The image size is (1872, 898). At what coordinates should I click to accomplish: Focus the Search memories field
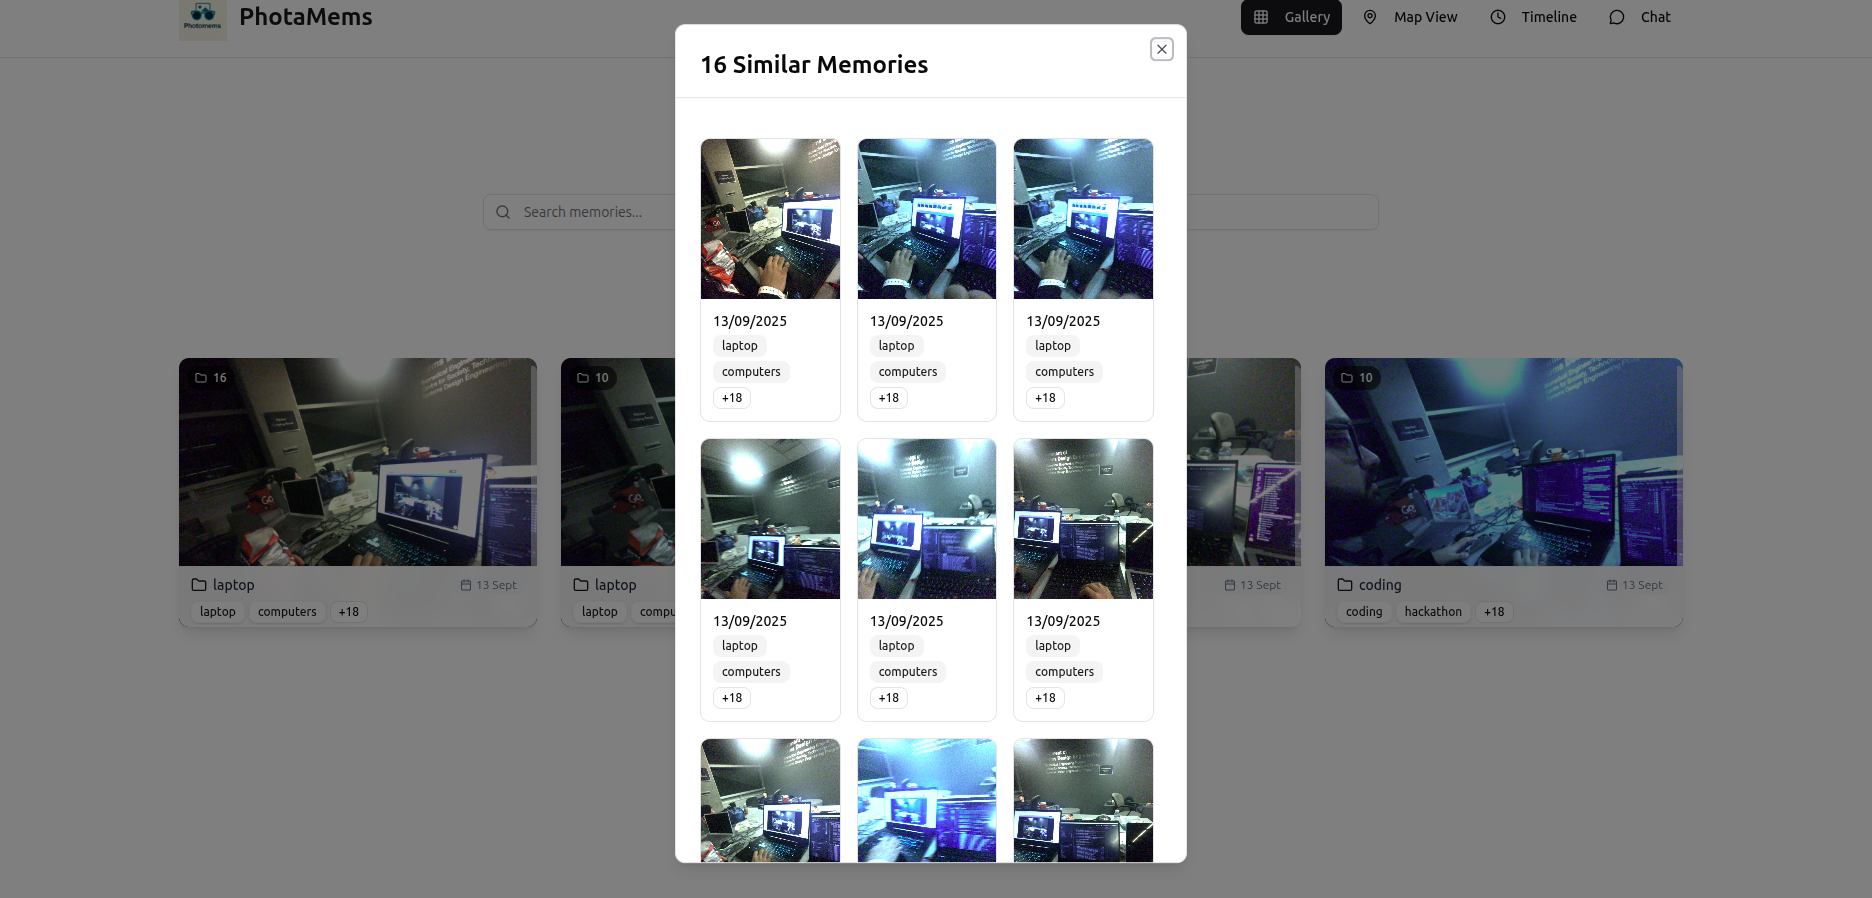[930, 212]
